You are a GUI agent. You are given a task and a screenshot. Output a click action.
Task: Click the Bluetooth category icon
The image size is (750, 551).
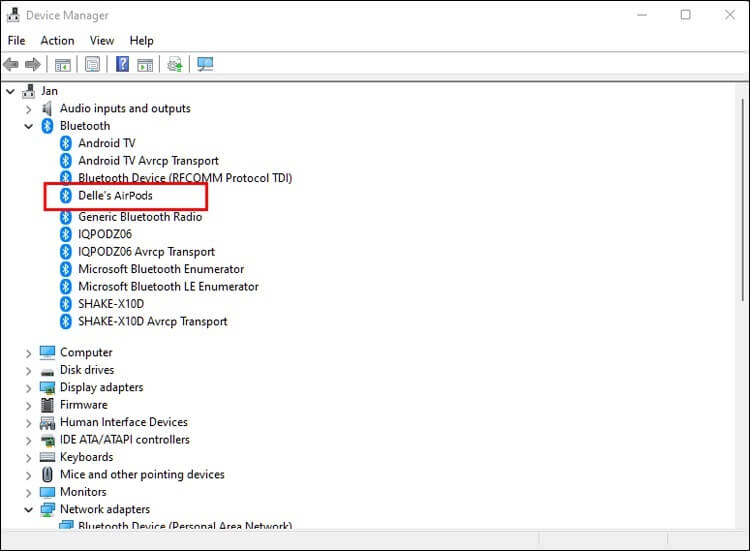(x=47, y=126)
